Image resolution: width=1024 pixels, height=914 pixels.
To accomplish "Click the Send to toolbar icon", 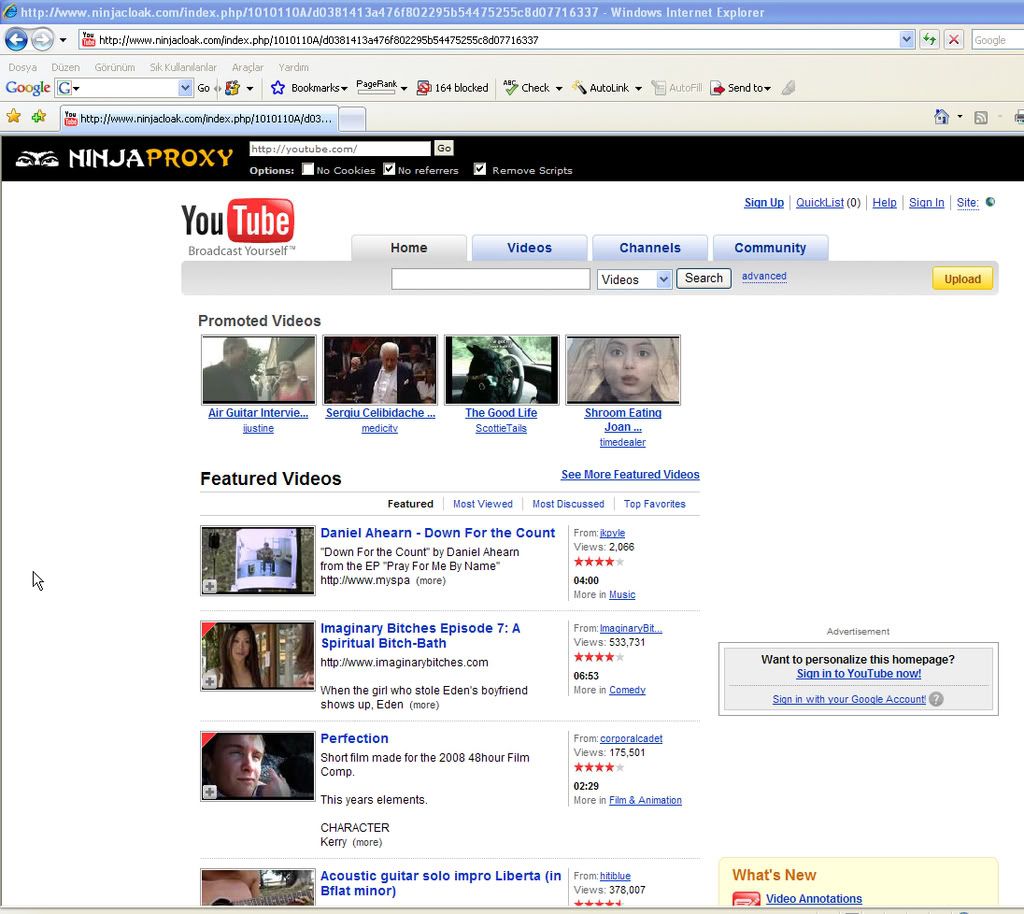I will (717, 87).
